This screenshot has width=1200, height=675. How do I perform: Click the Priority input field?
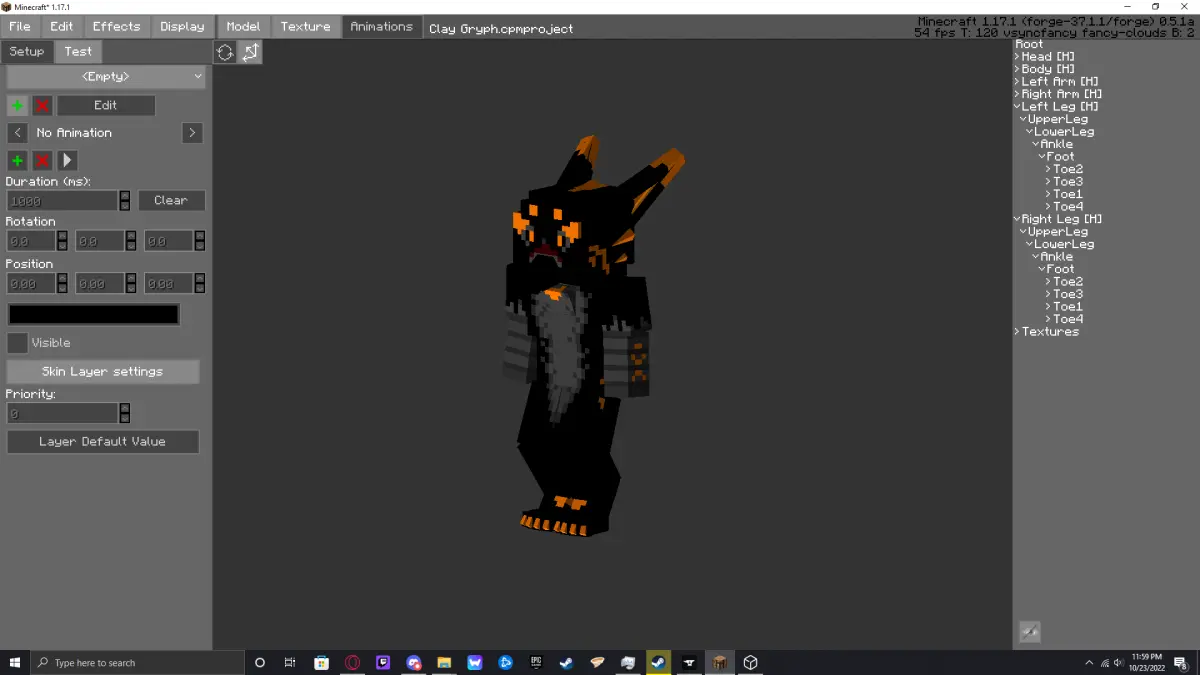click(x=63, y=414)
